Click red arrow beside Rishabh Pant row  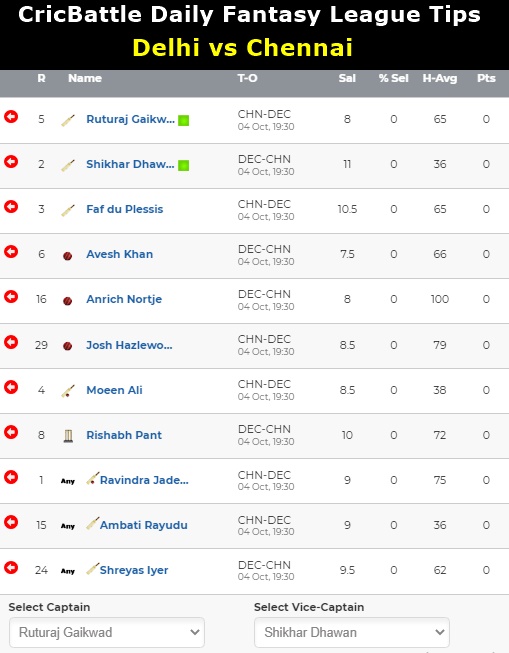coord(11,432)
